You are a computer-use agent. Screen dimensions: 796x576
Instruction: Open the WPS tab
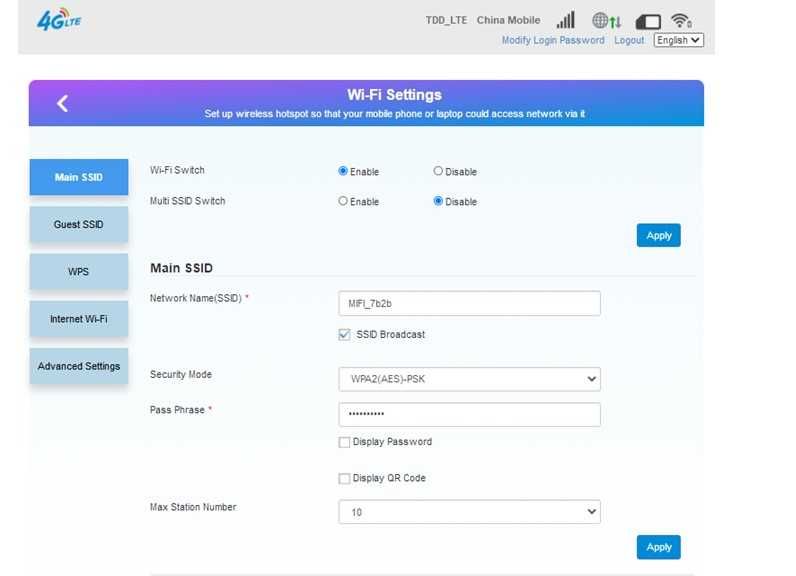[79, 272]
